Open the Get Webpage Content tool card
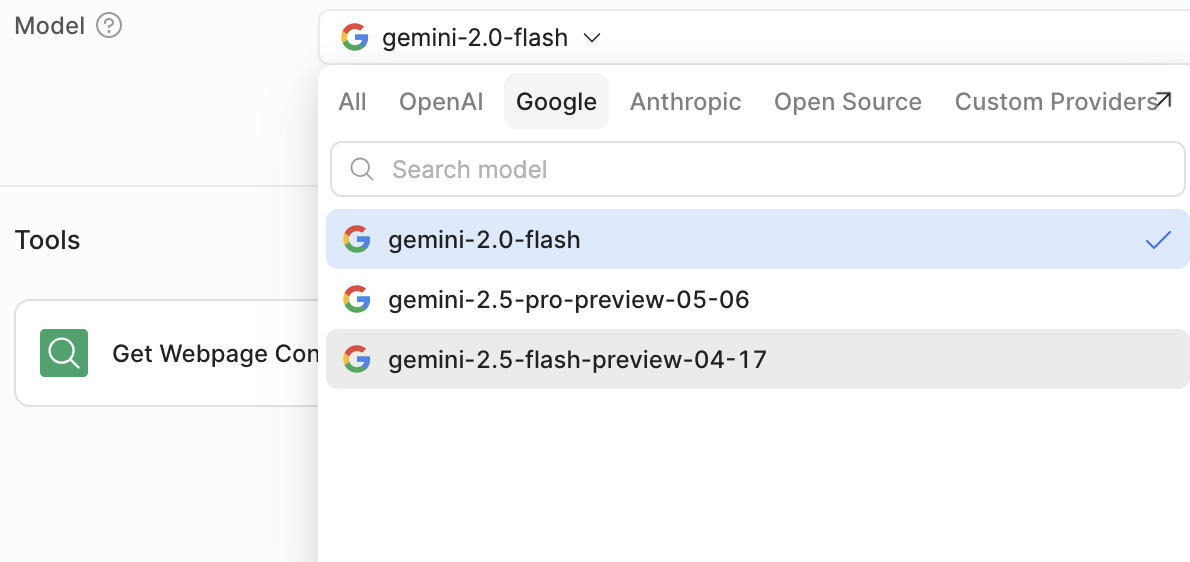1190x562 pixels. [167, 353]
